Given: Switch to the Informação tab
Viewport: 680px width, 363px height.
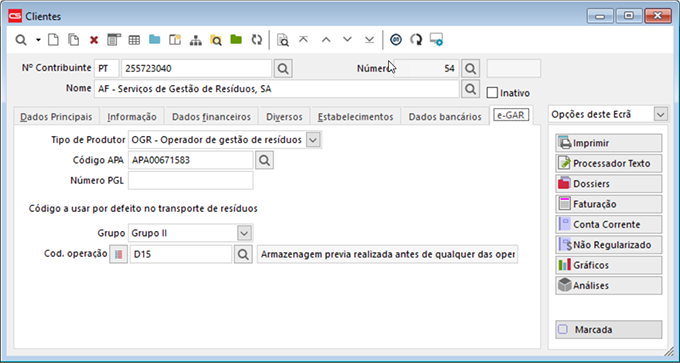Looking at the screenshot, I should [132, 117].
